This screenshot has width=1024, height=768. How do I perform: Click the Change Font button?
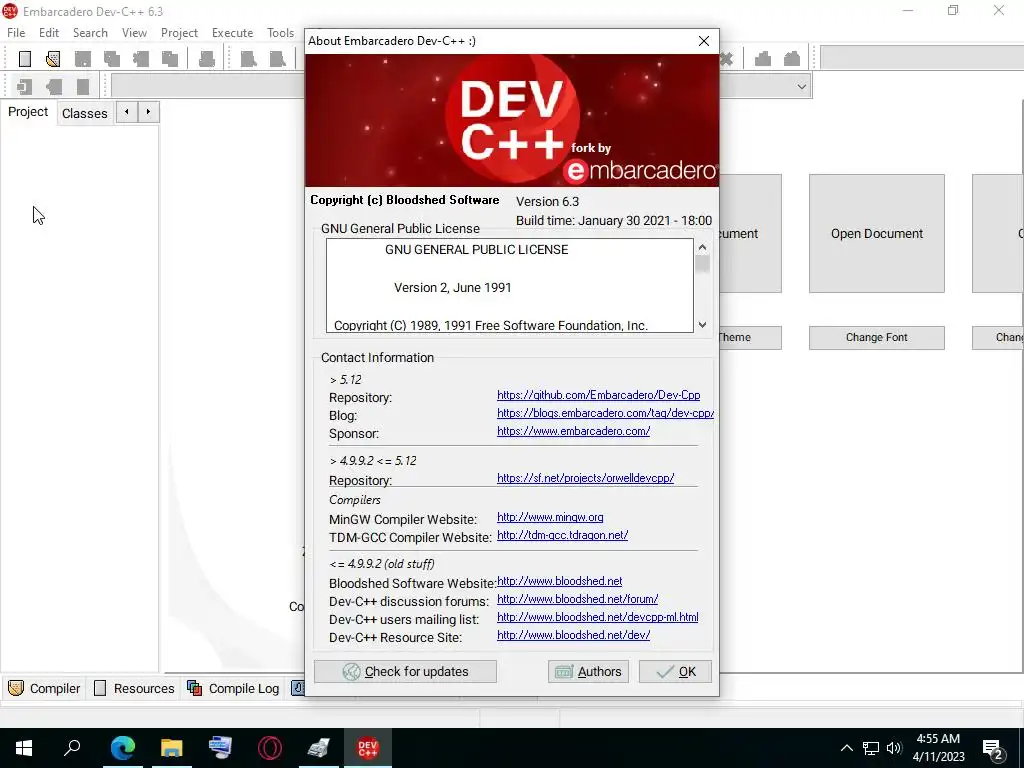coord(876,338)
